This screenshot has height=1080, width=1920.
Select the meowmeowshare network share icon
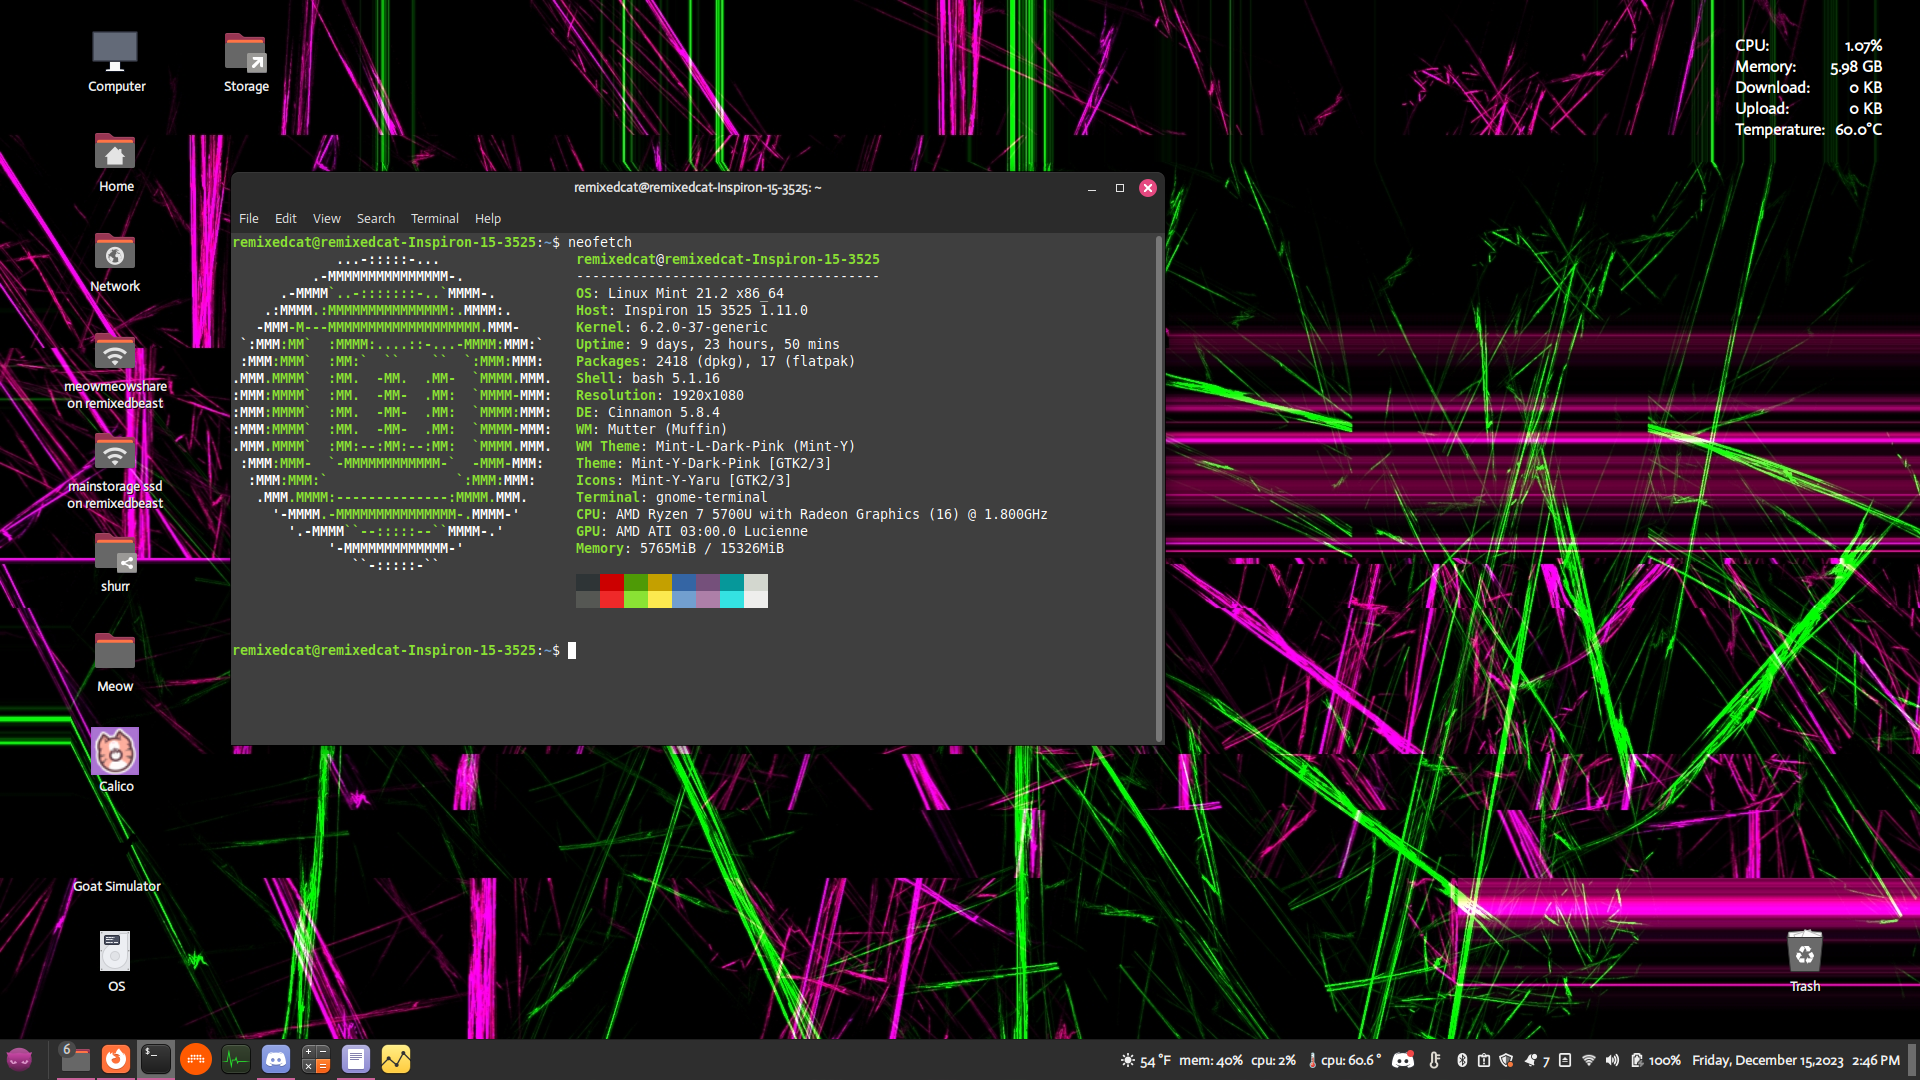click(x=116, y=370)
